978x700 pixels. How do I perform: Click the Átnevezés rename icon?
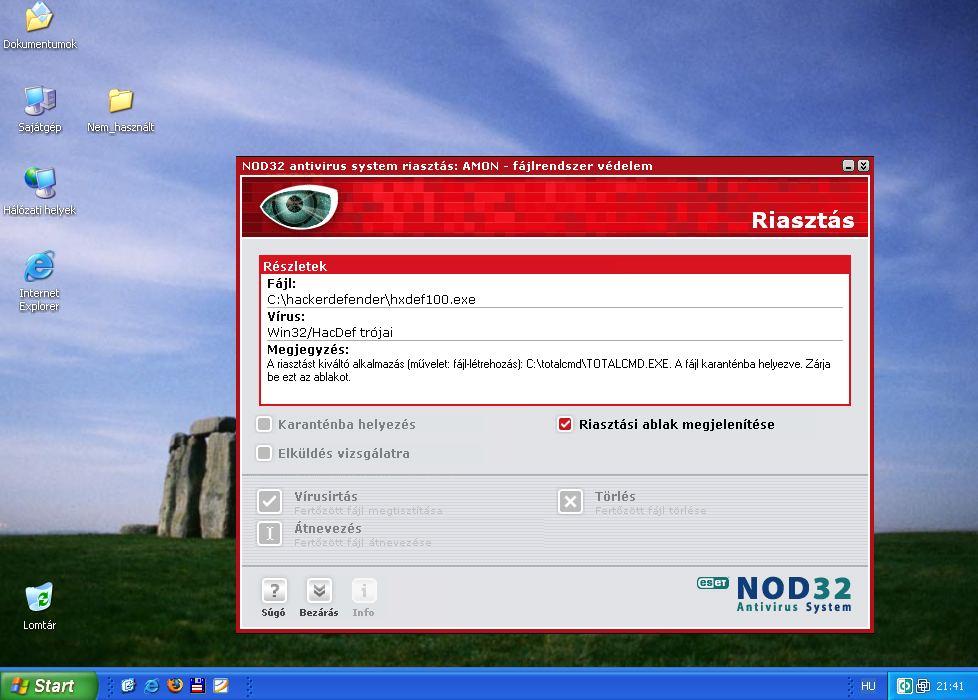(x=269, y=533)
